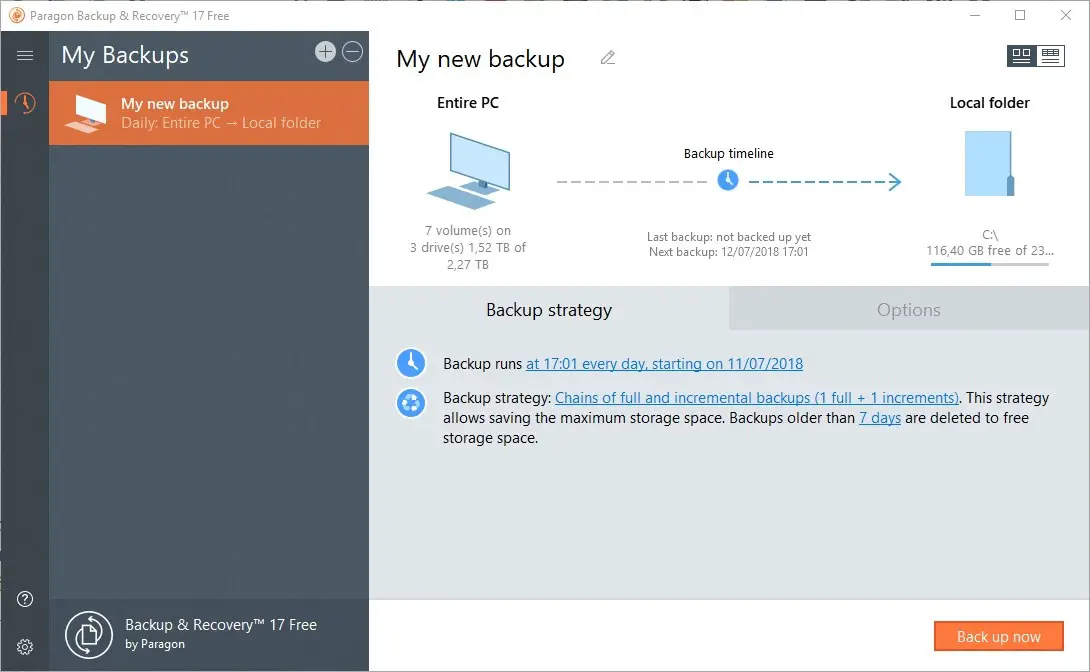This screenshot has height=672, width=1090.
Task: Open the Backup strategy tab
Action: [x=549, y=310]
